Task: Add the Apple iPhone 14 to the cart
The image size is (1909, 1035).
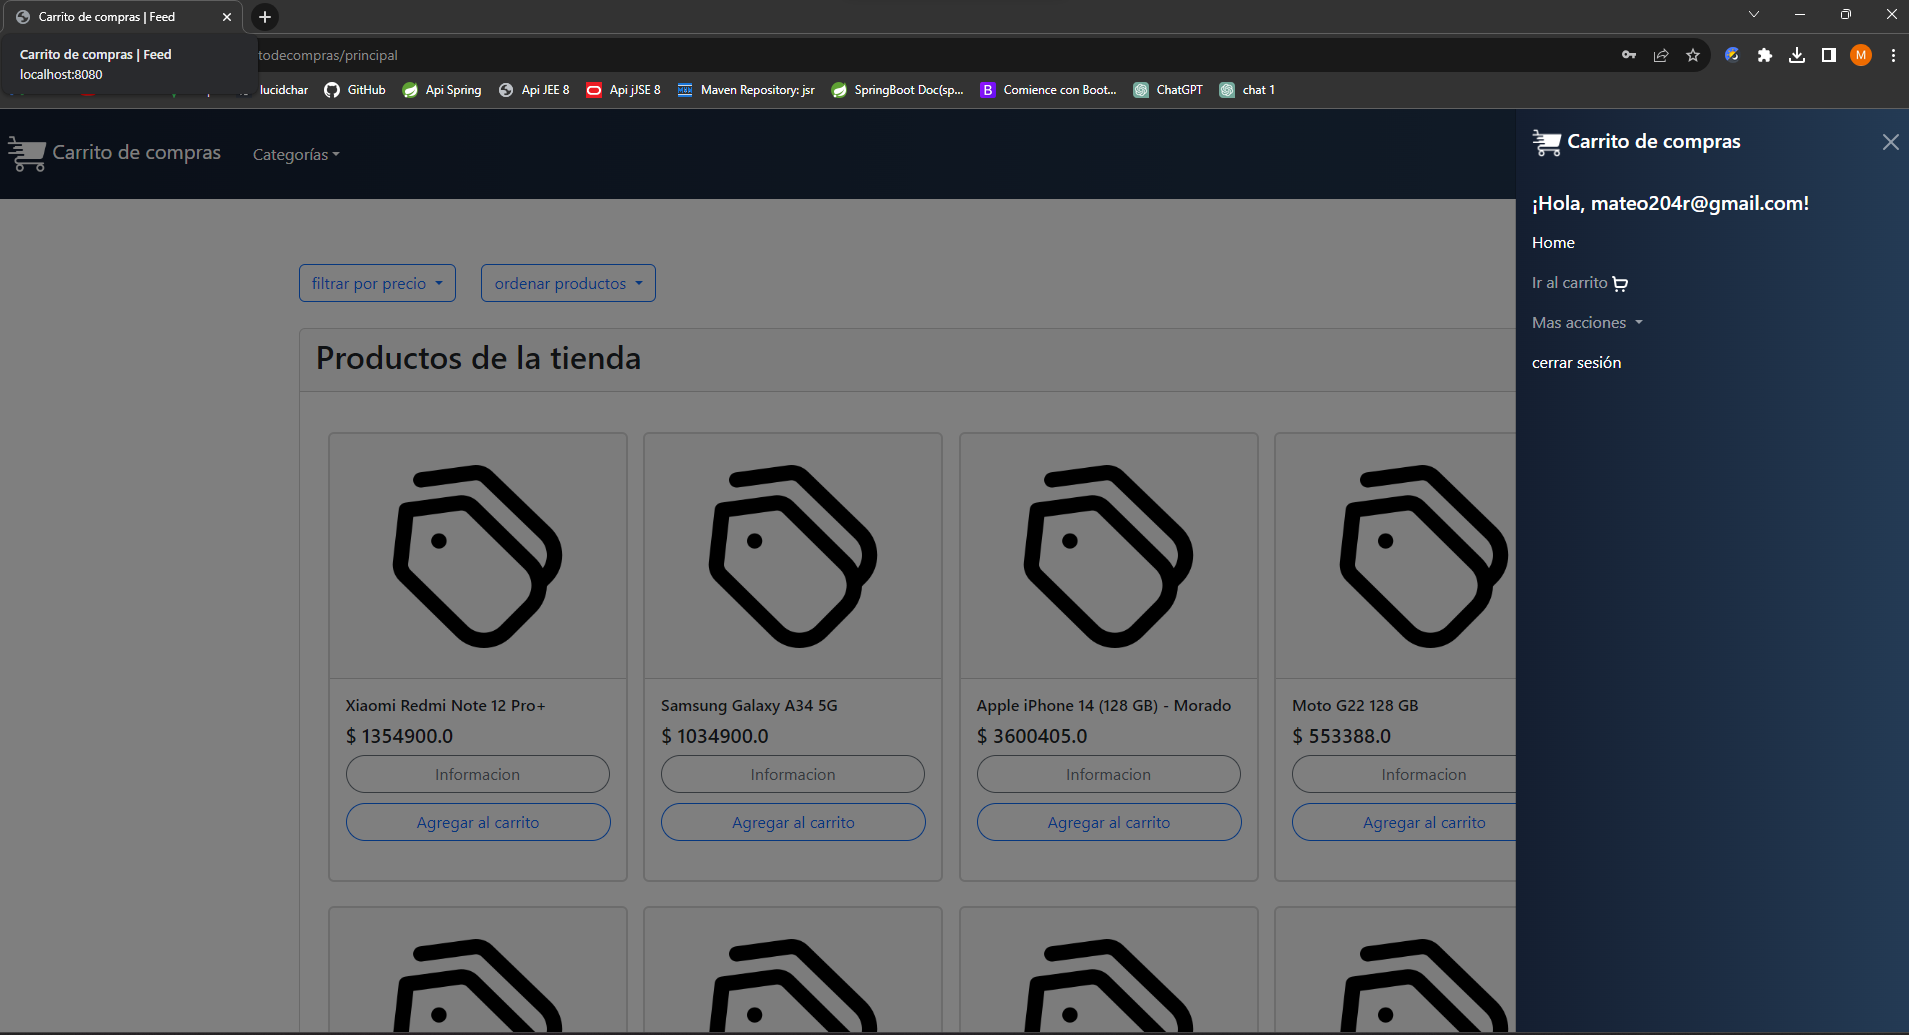Action: point(1108,821)
